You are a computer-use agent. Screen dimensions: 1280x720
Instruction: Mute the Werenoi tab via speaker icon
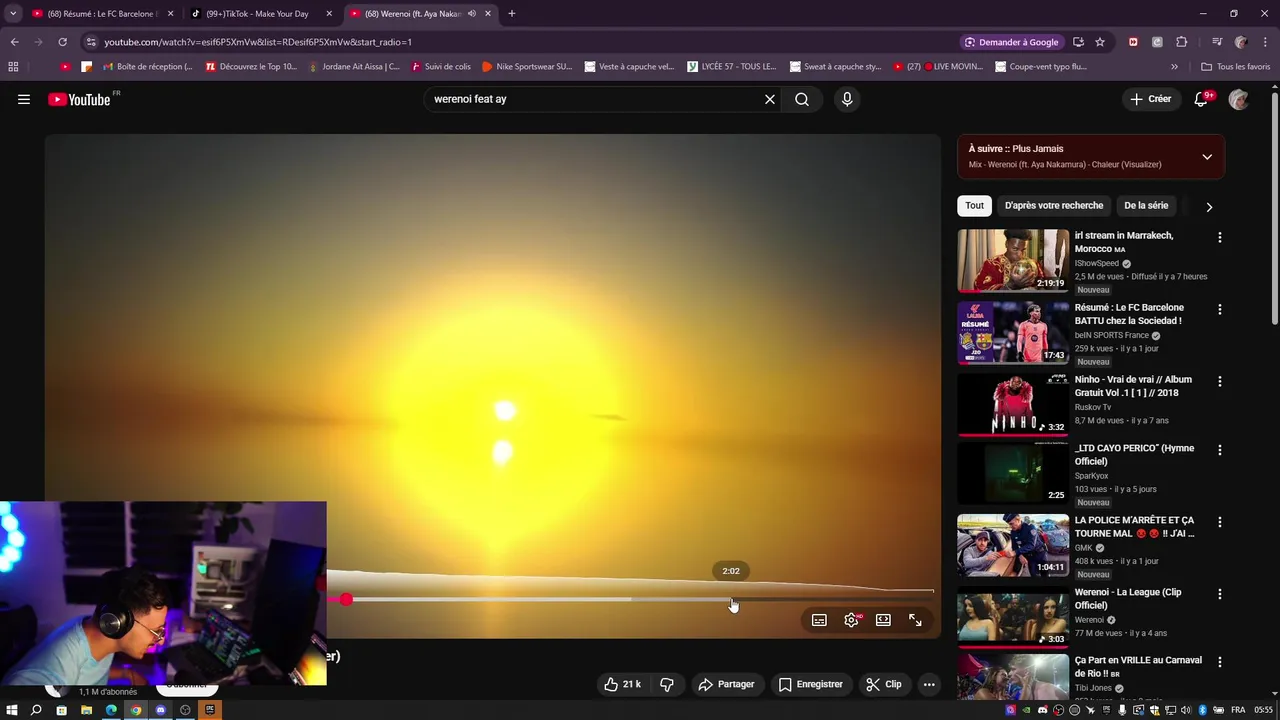[472, 14]
